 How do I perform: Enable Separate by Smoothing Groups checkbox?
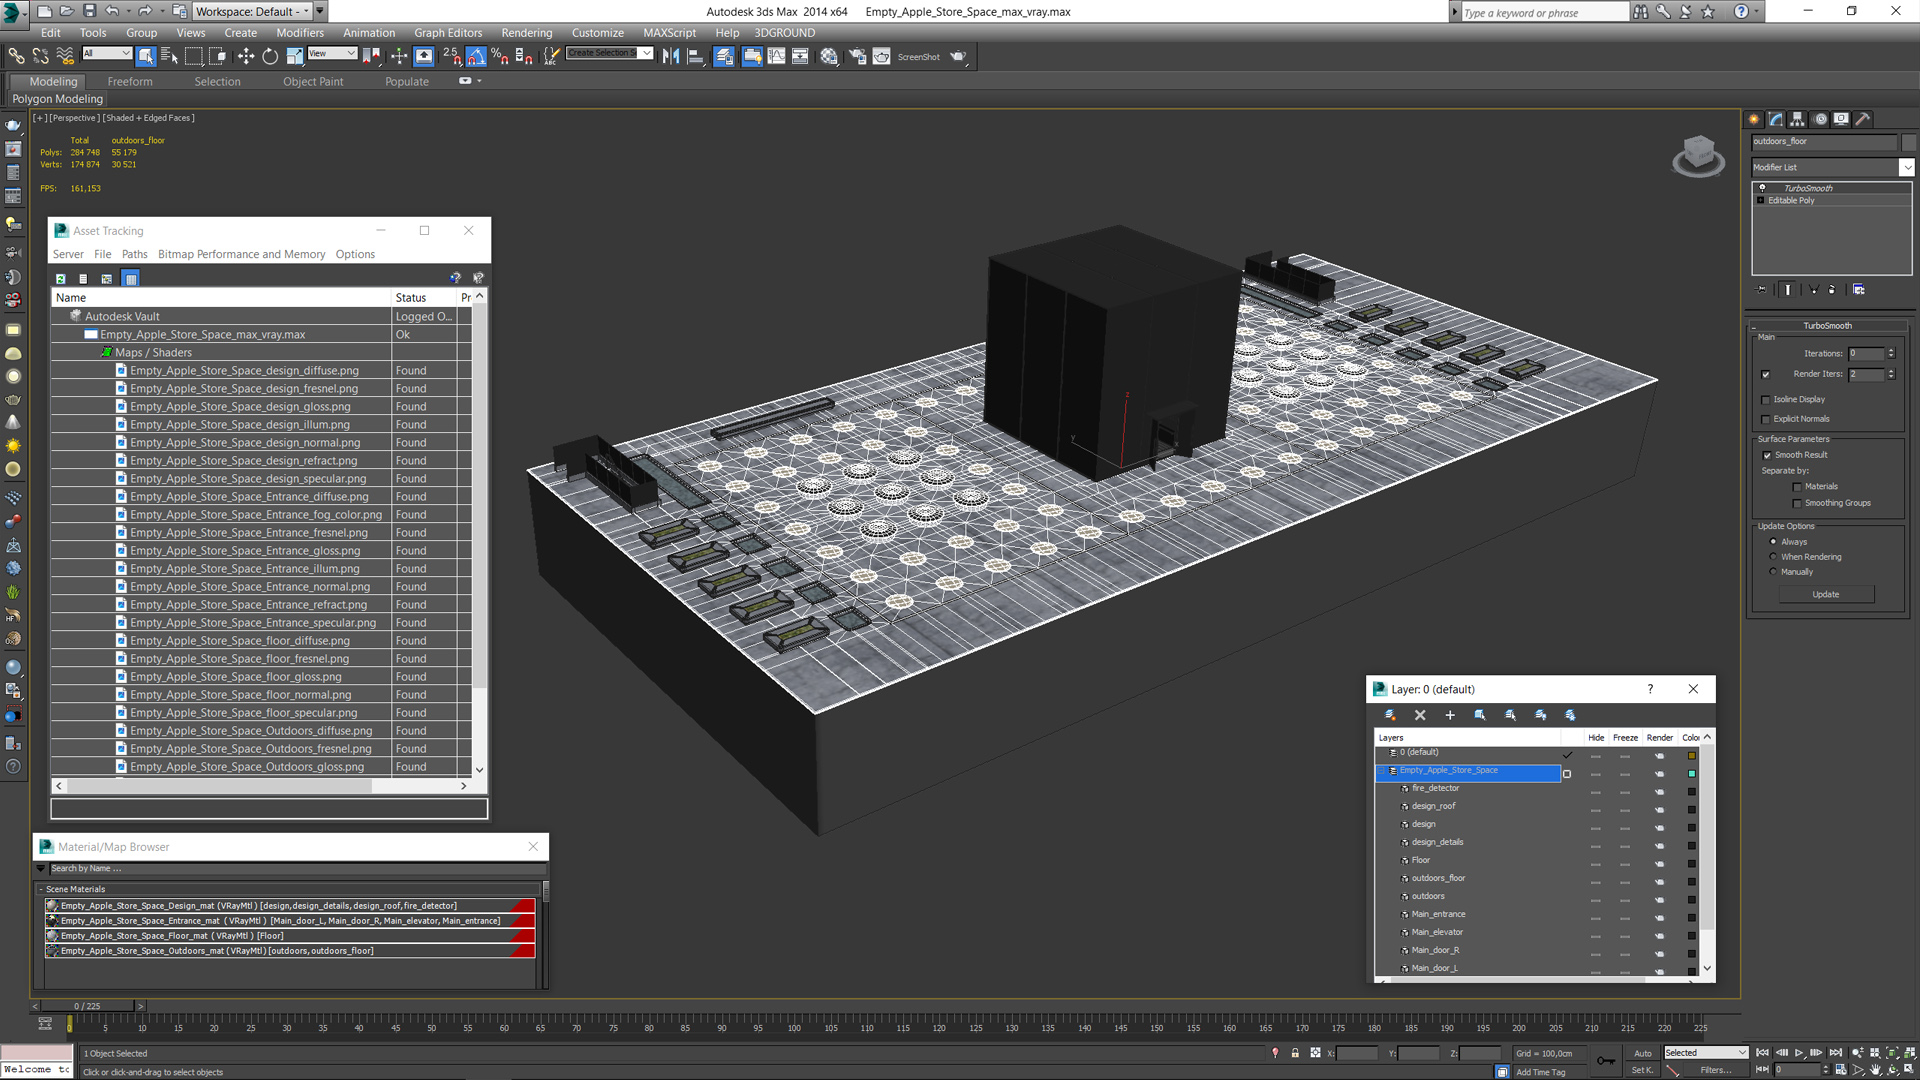[1797, 504]
